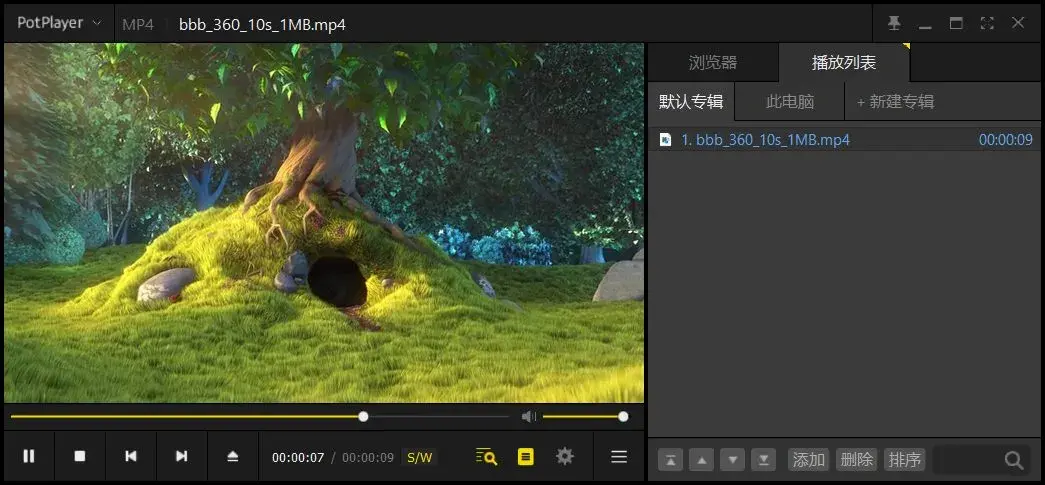Click the total duration 00:00:09 in control bar
1045x485 pixels.
click(368, 458)
